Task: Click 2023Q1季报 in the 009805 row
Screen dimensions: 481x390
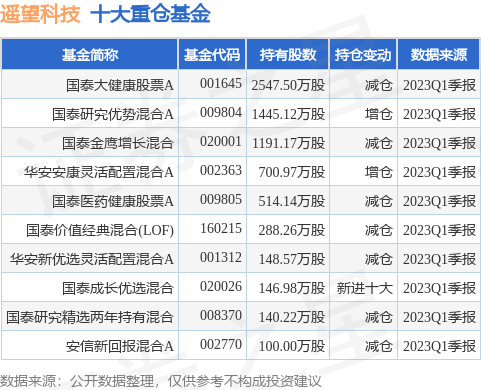Action: click(x=439, y=201)
